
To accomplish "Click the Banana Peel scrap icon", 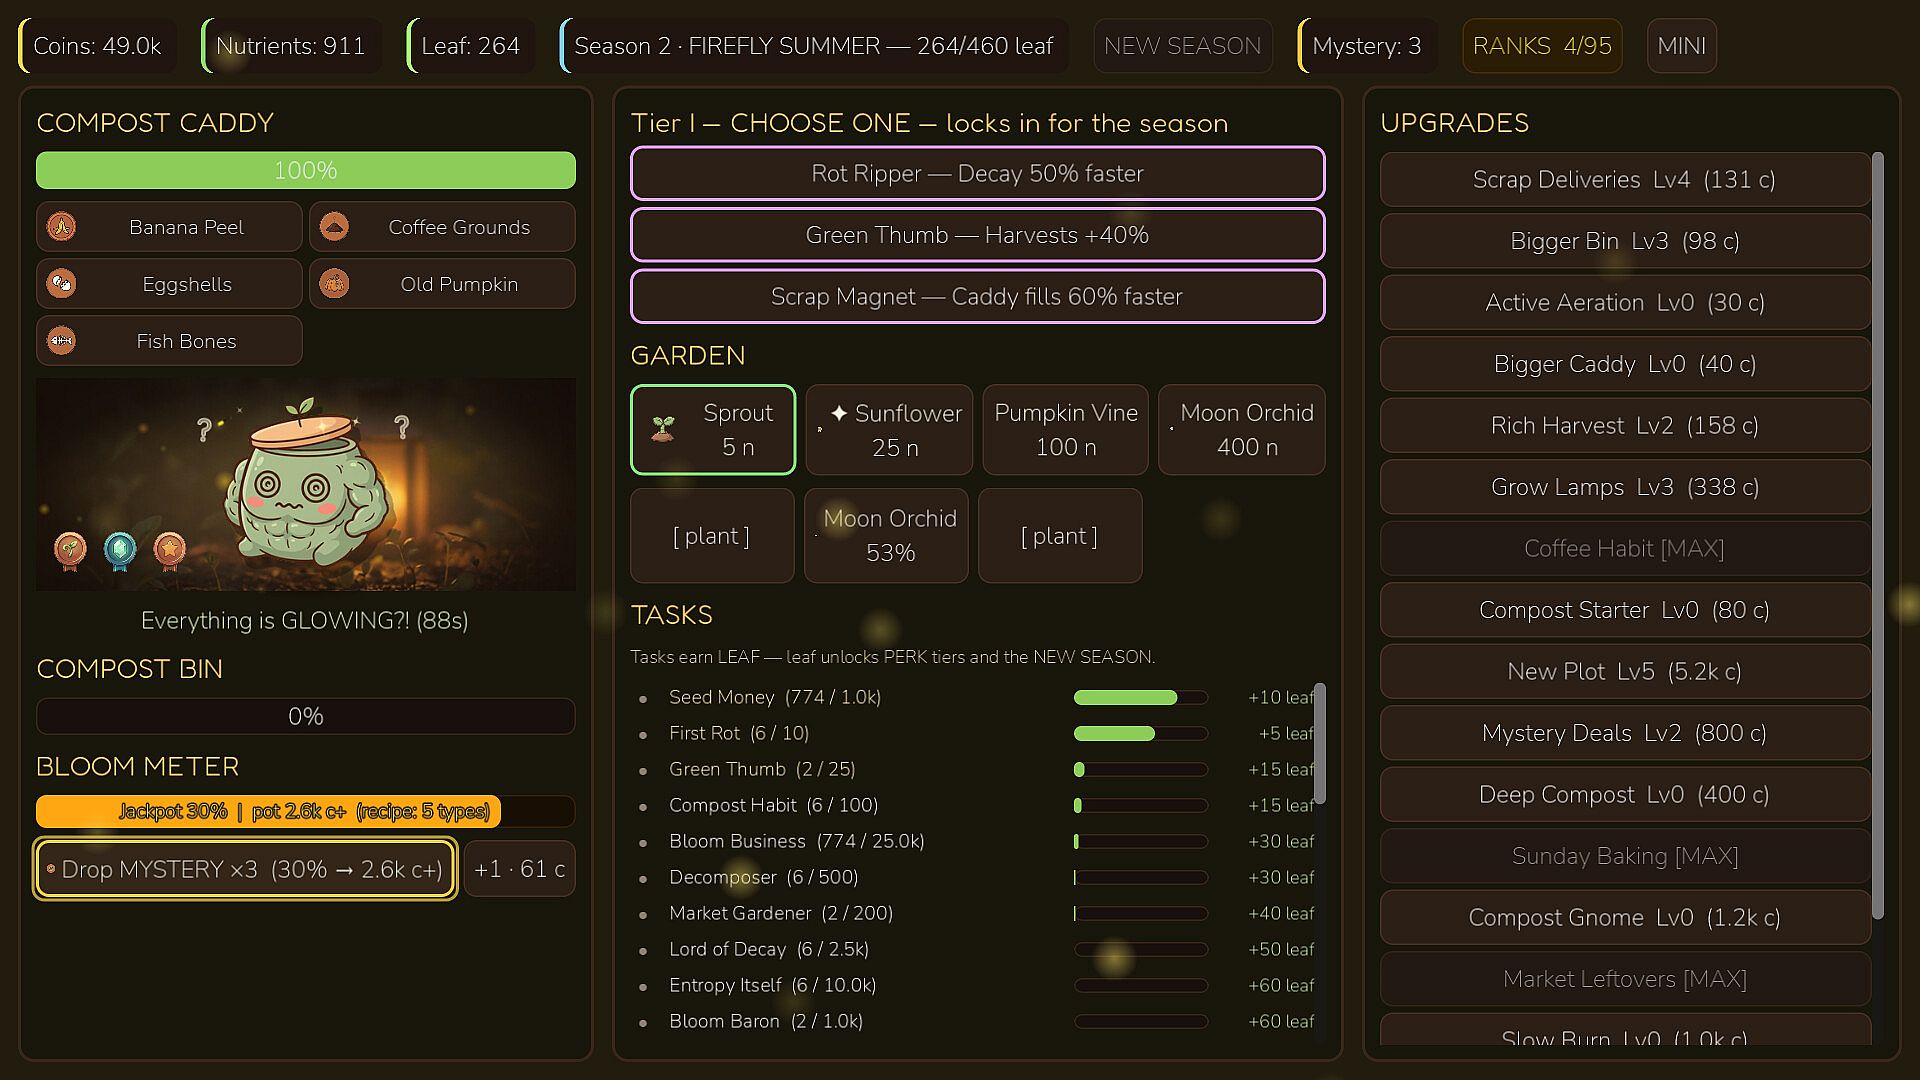I will pyautogui.click(x=62, y=227).
